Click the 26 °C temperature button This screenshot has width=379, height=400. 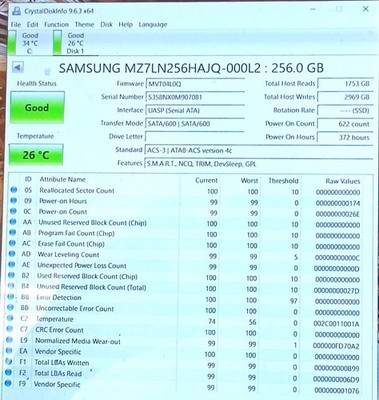point(36,155)
